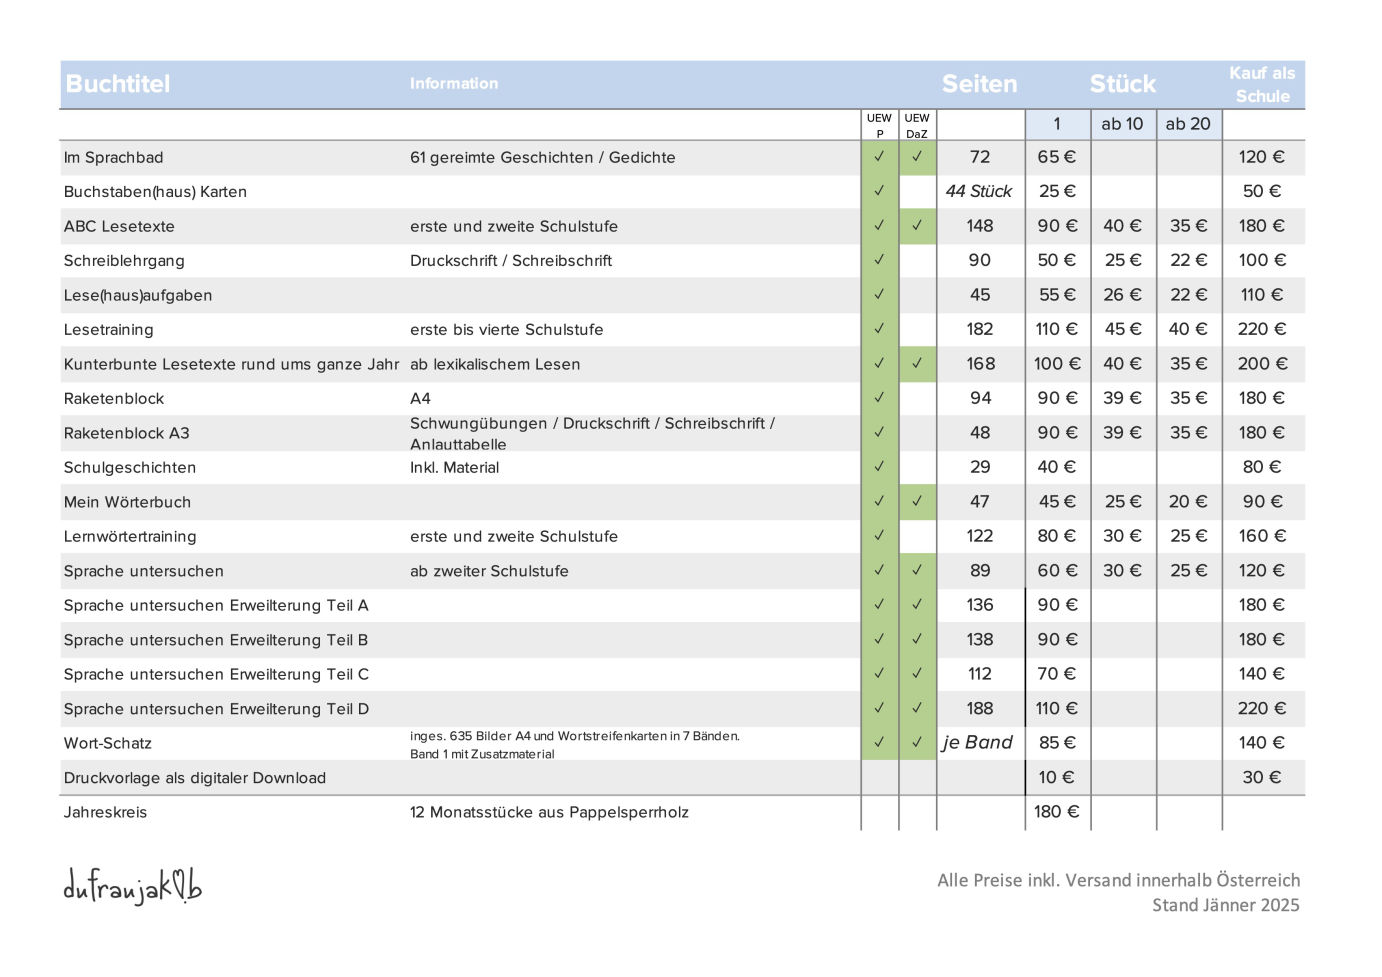Click the page count 122
This screenshot has height=977, width=1382.
(980, 536)
